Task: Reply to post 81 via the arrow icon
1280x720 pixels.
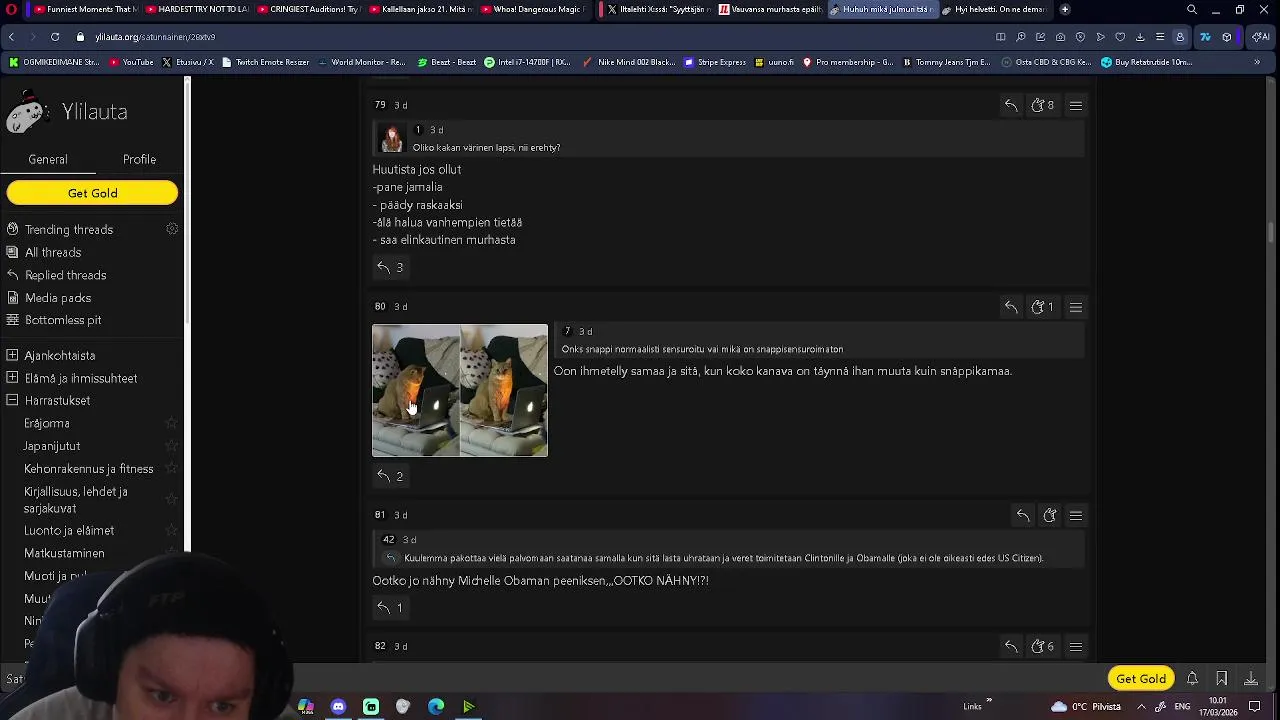Action: pyautogui.click(x=1023, y=515)
